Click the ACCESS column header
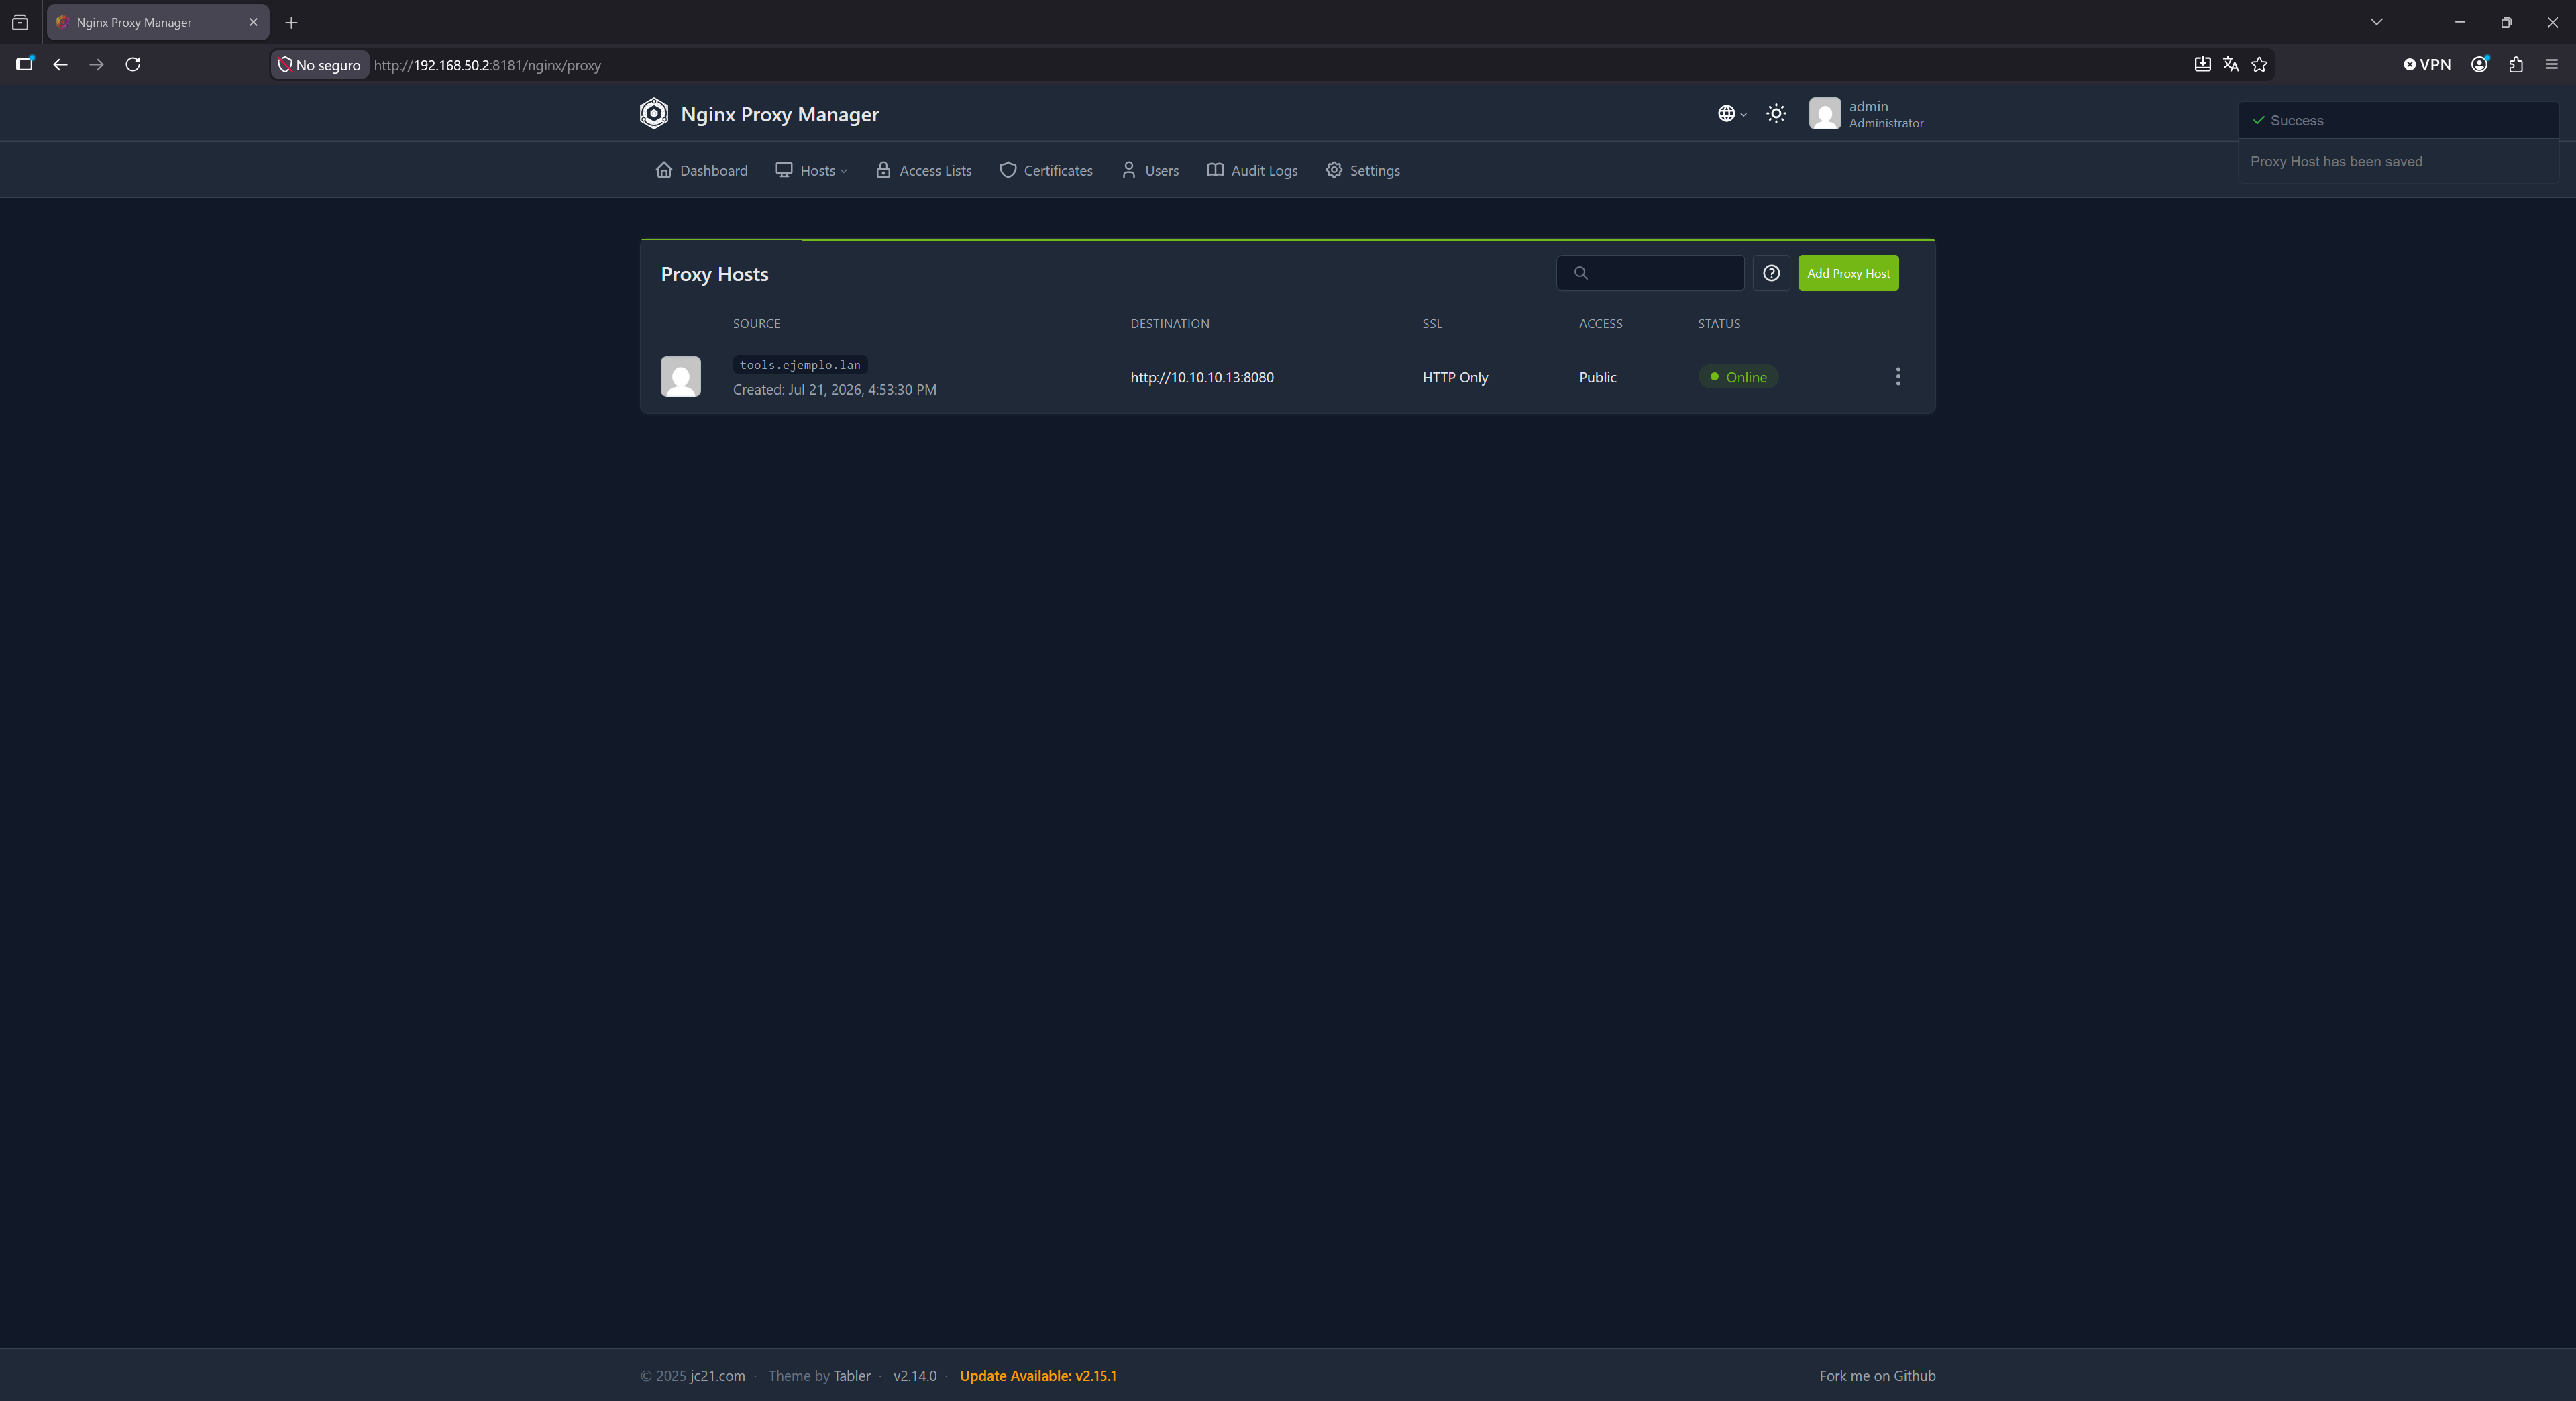Image resolution: width=2576 pixels, height=1401 pixels. (1600, 324)
